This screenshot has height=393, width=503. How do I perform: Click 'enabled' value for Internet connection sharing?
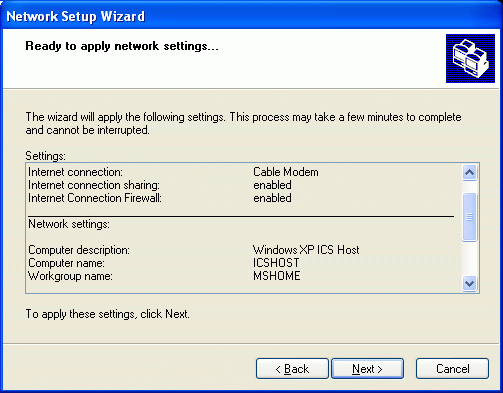pos(272,185)
